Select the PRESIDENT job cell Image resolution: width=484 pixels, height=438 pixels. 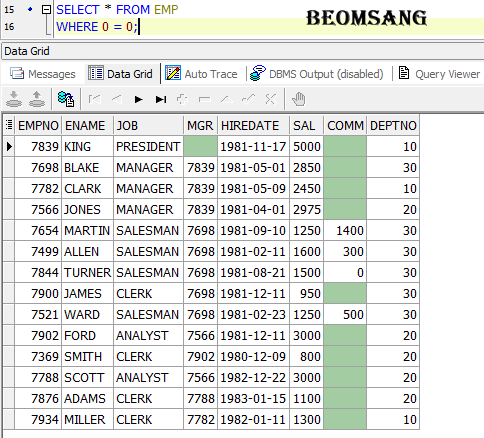click(149, 146)
